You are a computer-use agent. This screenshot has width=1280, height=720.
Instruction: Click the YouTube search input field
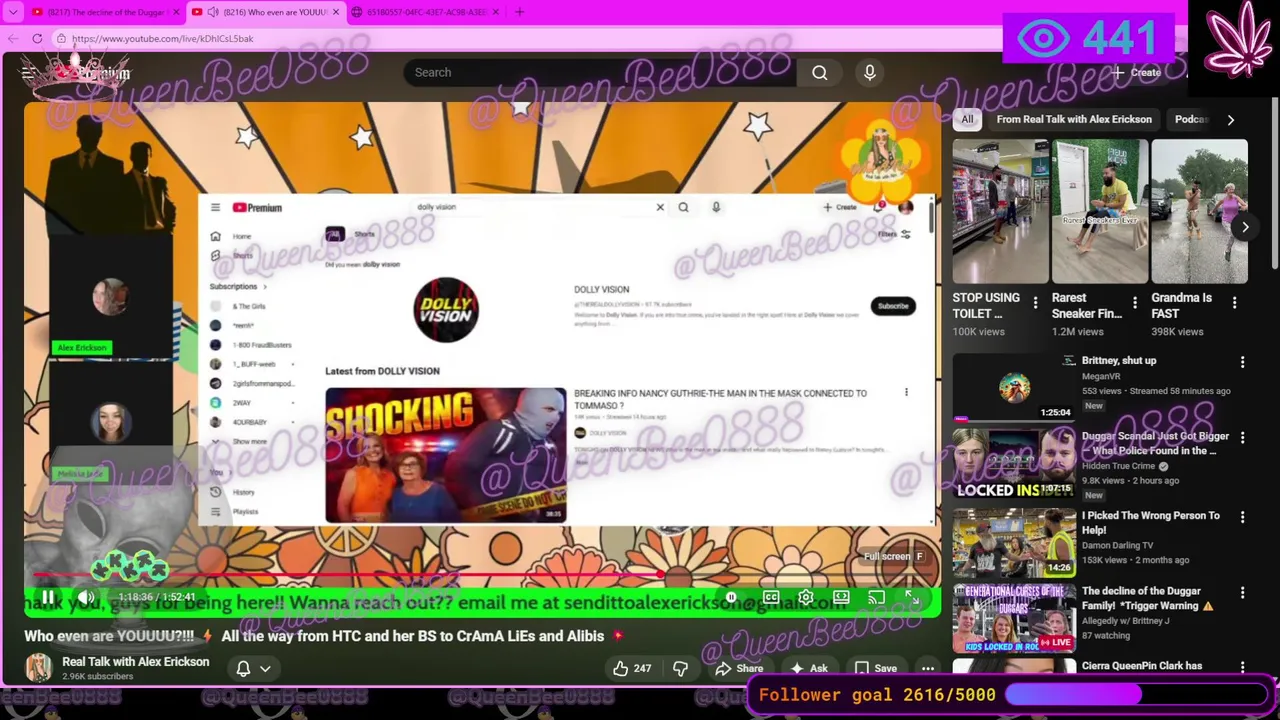click(x=600, y=72)
